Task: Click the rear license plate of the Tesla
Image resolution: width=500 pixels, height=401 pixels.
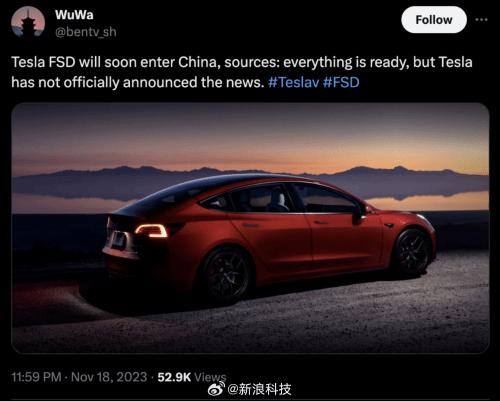Action: coord(119,240)
